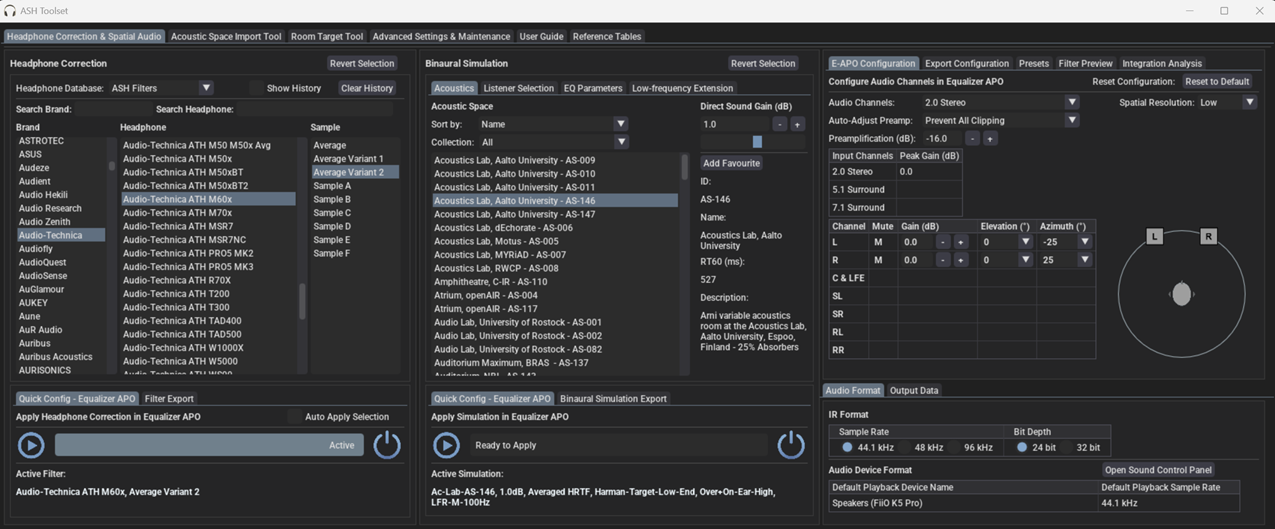Toggle the headphone correction power icon
Image resolution: width=1275 pixels, height=529 pixels.
point(387,445)
